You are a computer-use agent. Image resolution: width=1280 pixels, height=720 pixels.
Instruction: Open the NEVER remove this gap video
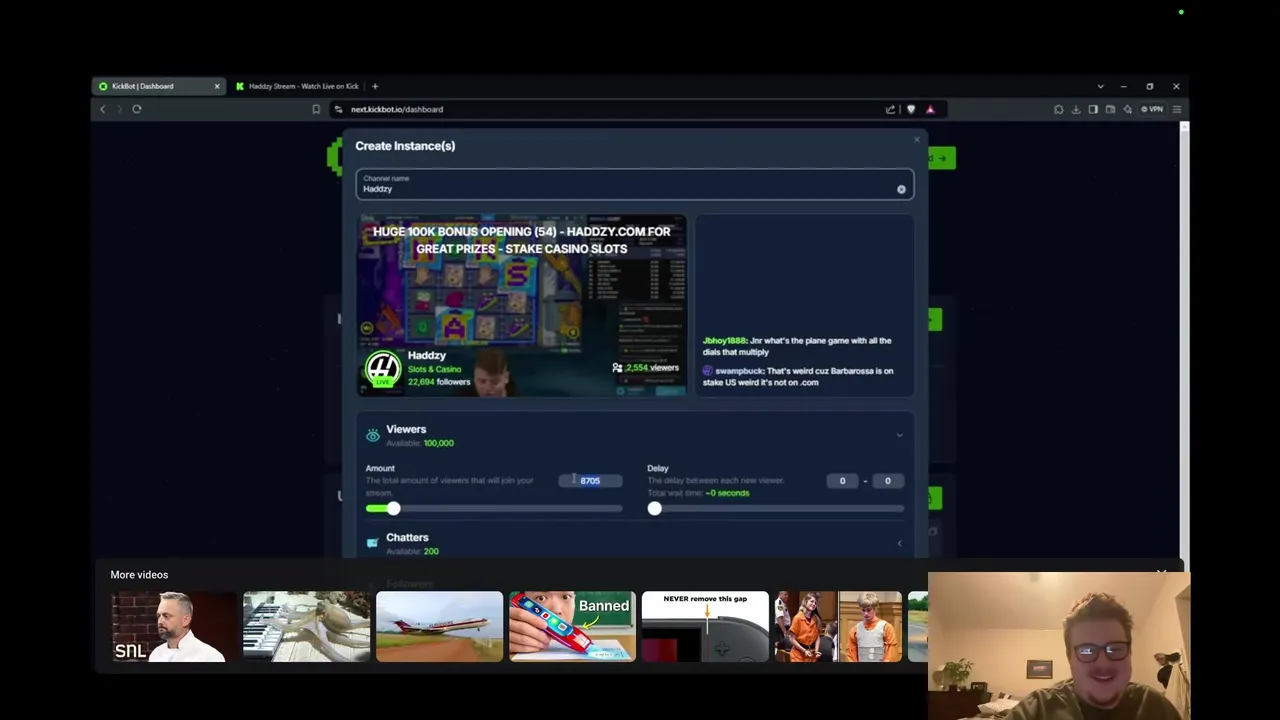coord(705,627)
